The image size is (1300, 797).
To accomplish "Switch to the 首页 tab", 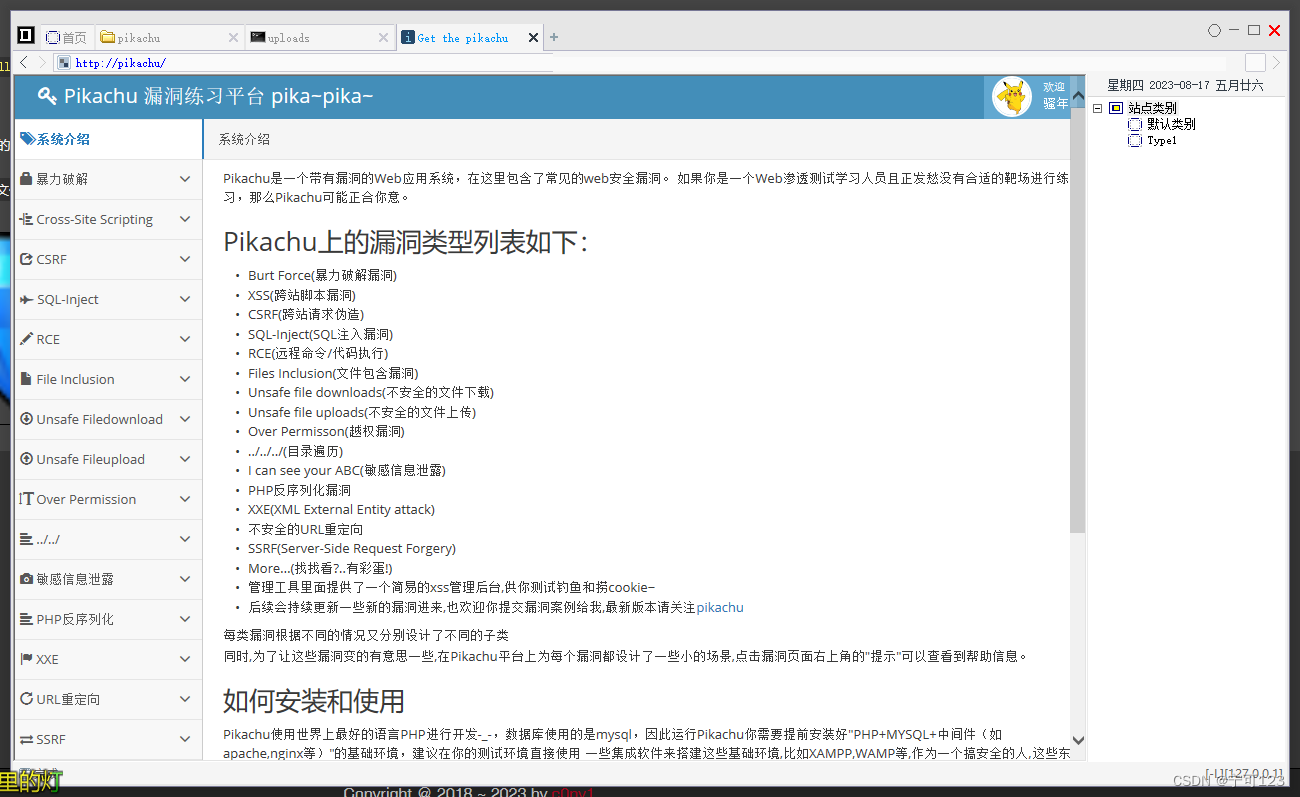I will click(x=67, y=37).
